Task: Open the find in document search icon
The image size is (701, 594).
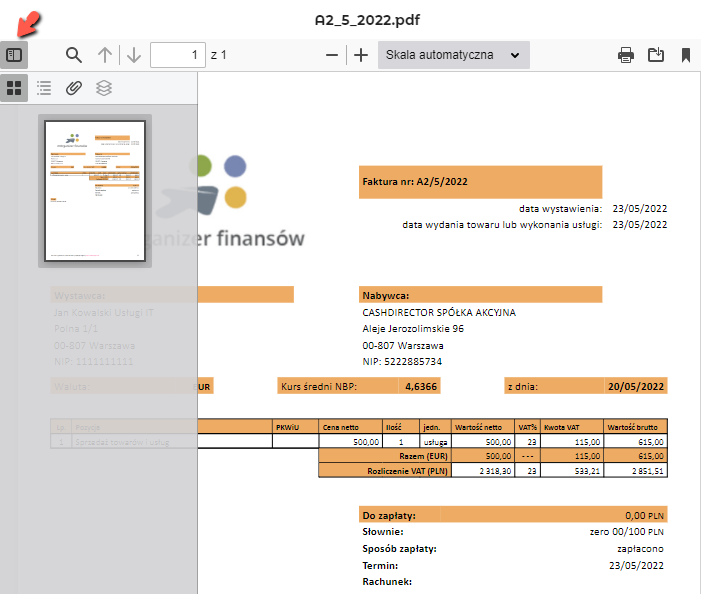Action: click(74, 55)
